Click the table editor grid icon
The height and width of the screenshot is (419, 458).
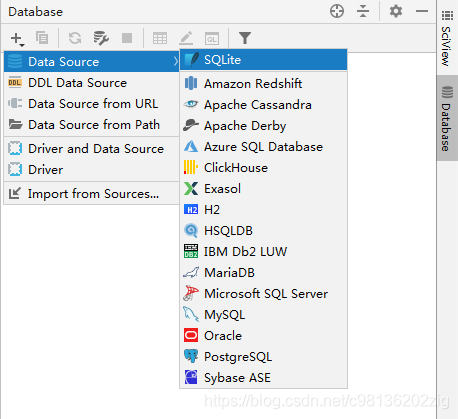click(x=160, y=38)
